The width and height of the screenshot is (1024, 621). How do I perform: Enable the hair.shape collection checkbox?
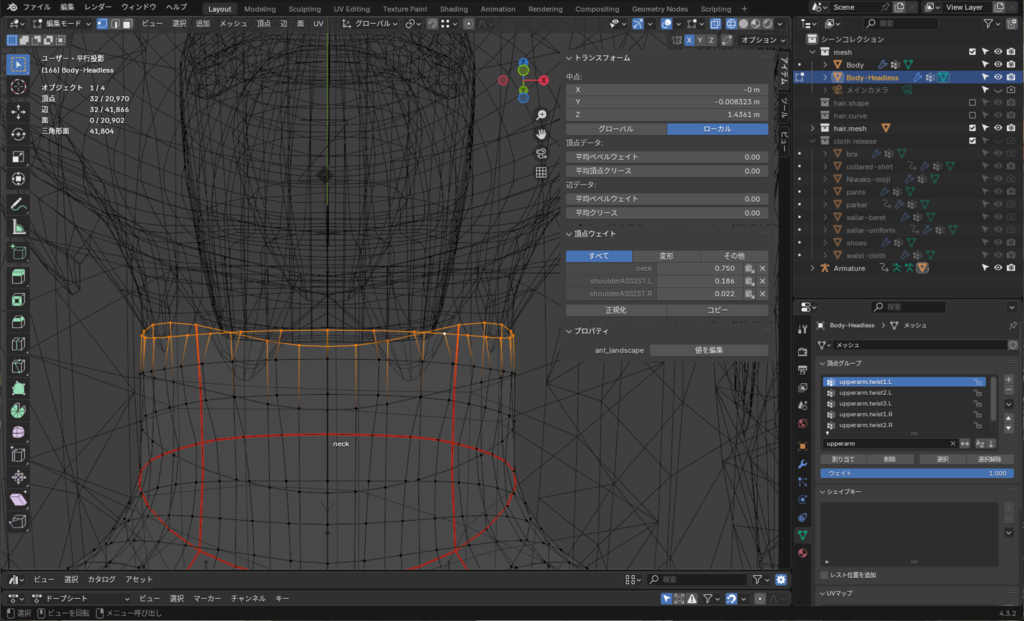click(x=972, y=103)
